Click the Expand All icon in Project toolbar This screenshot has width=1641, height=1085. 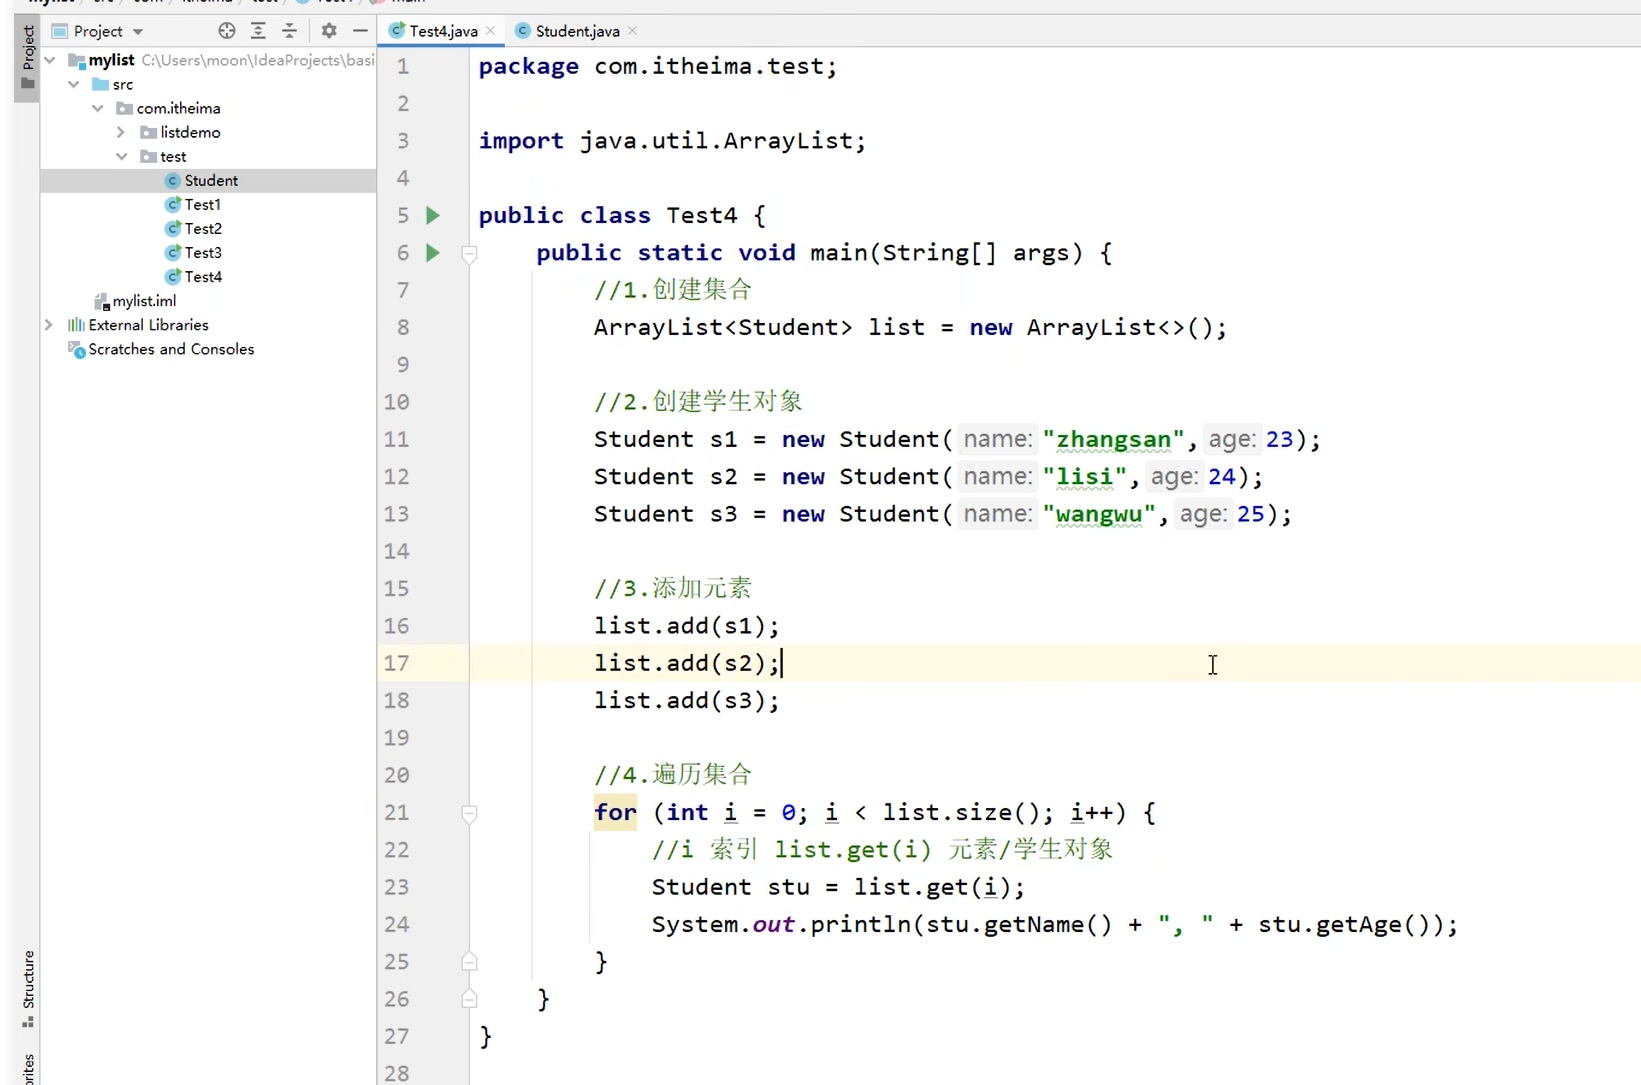coord(258,31)
